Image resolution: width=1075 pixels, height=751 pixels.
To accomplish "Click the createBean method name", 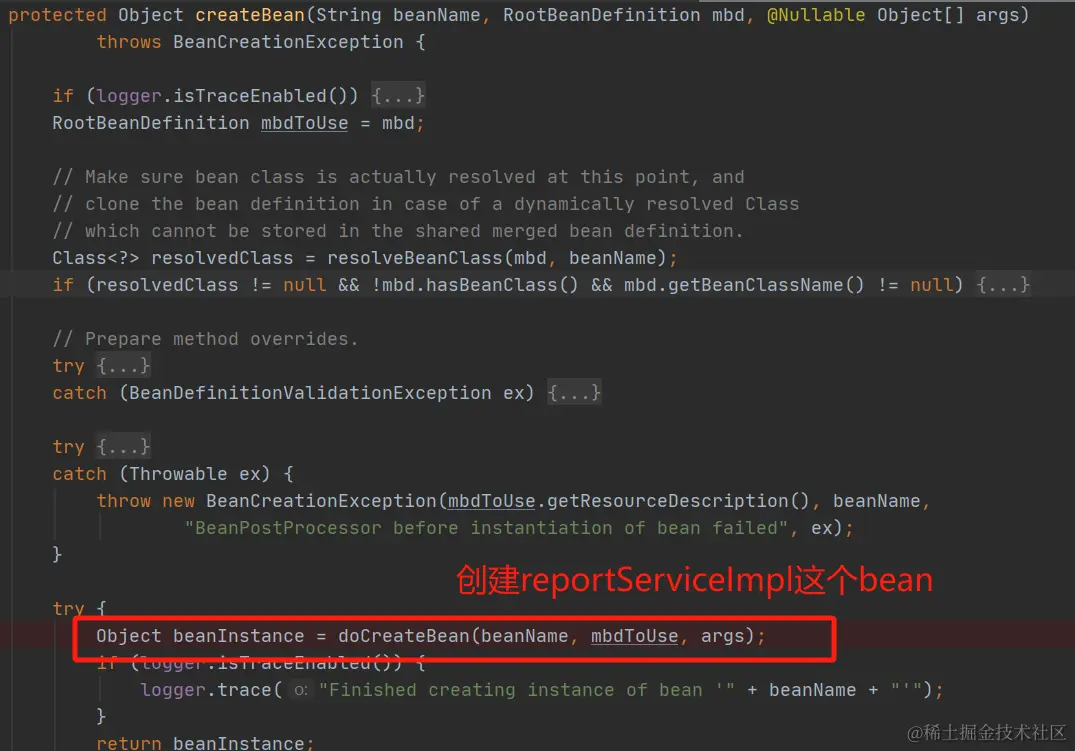I will pos(250,15).
